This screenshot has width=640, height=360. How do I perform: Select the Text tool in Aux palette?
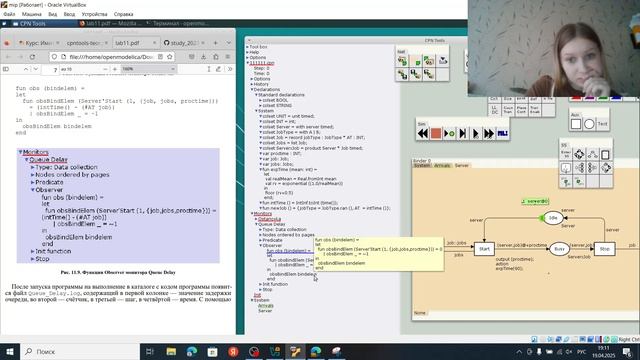pos(602,124)
